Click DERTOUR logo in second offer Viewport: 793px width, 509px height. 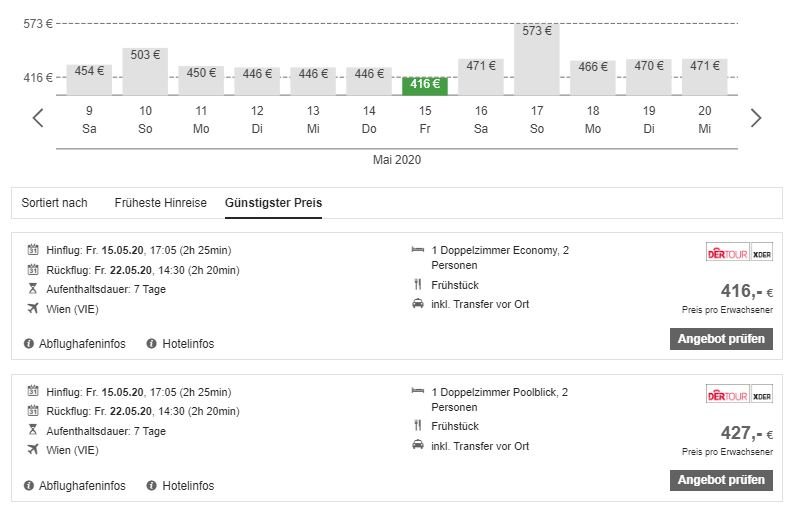tap(727, 394)
